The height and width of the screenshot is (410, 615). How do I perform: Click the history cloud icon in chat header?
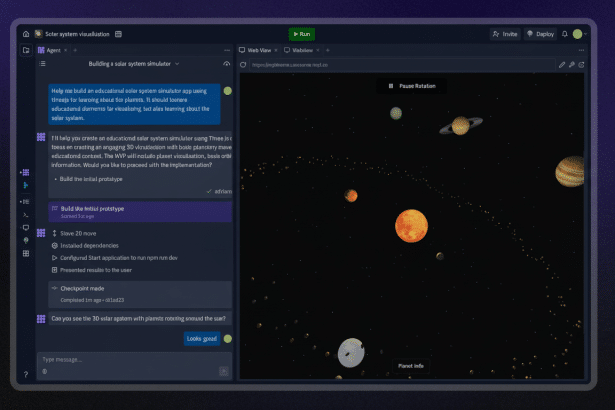(226, 64)
